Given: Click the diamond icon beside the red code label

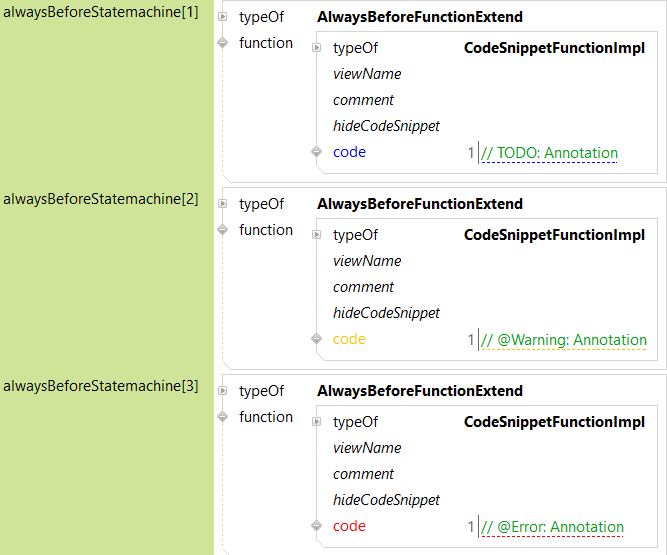Looking at the screenshot, I should click(316, 527).
